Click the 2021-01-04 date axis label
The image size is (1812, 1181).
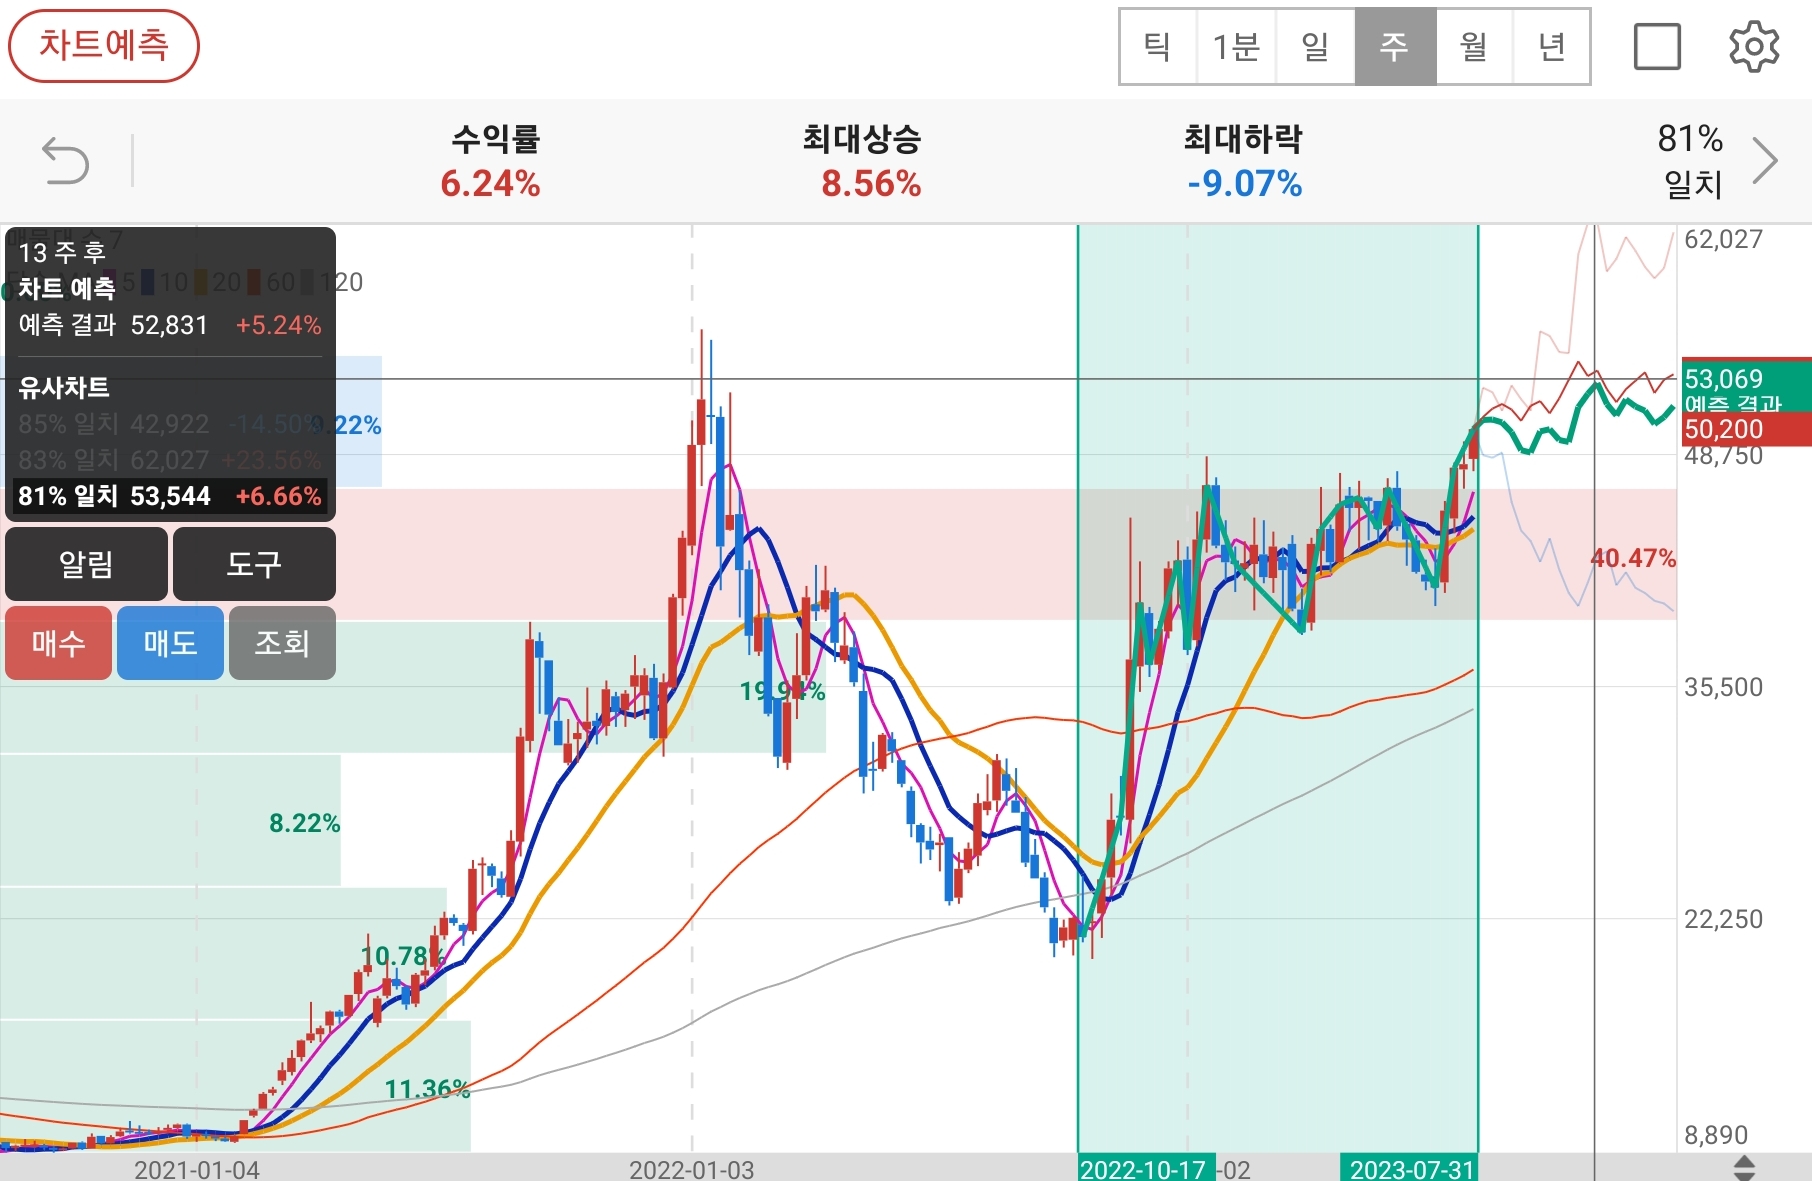(197, 1169)
